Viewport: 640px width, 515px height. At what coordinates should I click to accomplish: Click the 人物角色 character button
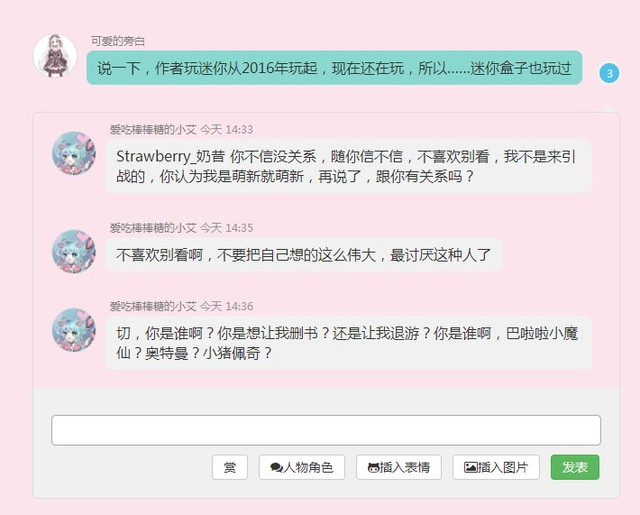click(302, 467)
